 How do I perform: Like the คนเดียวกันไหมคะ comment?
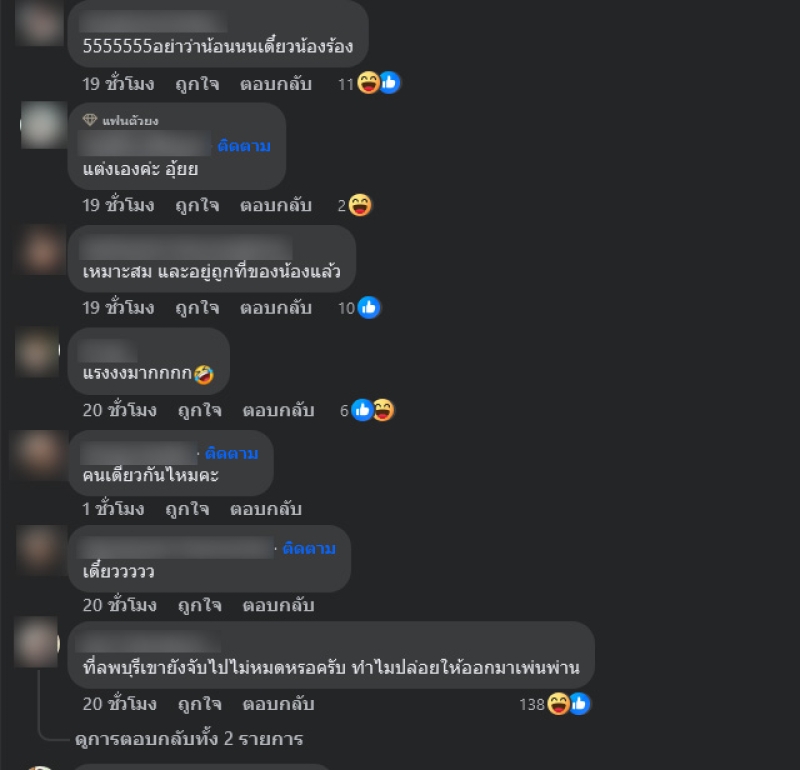tap(187, 509)
